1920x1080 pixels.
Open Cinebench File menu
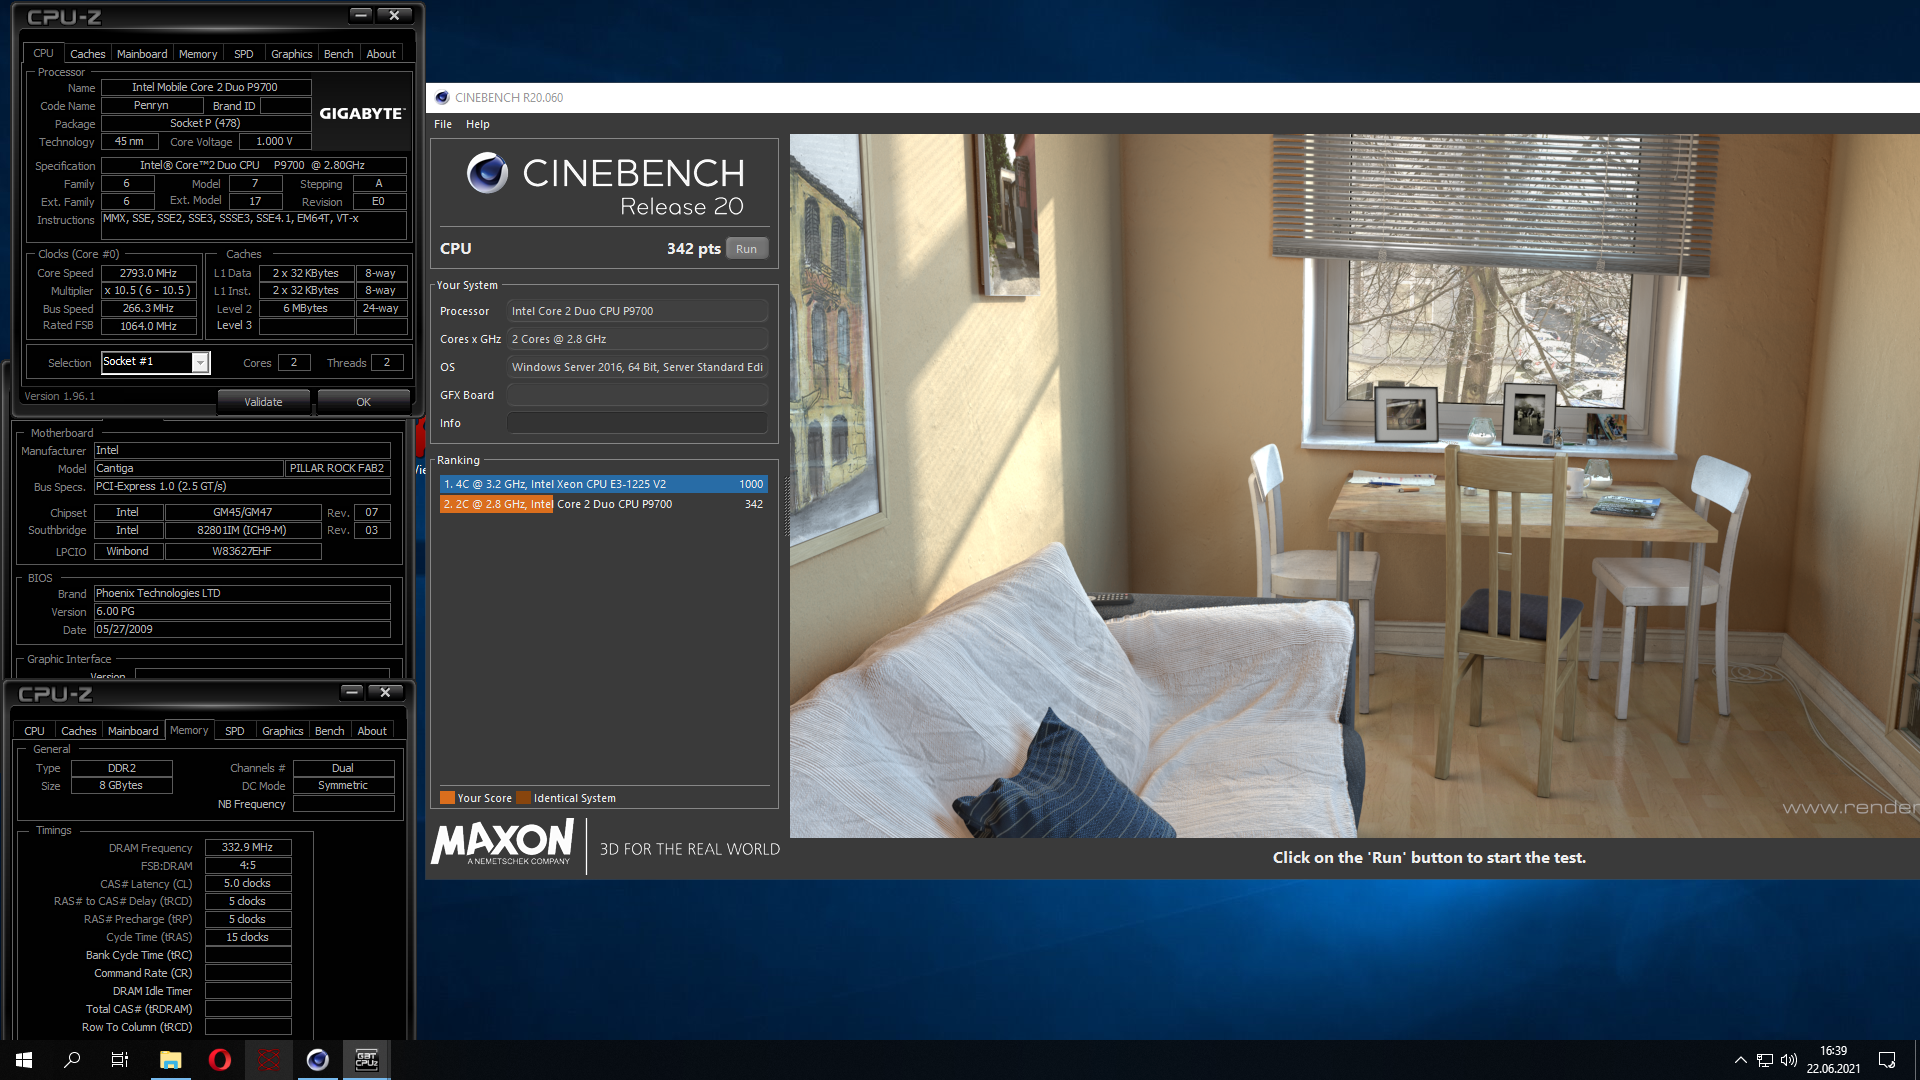[443, 124]
